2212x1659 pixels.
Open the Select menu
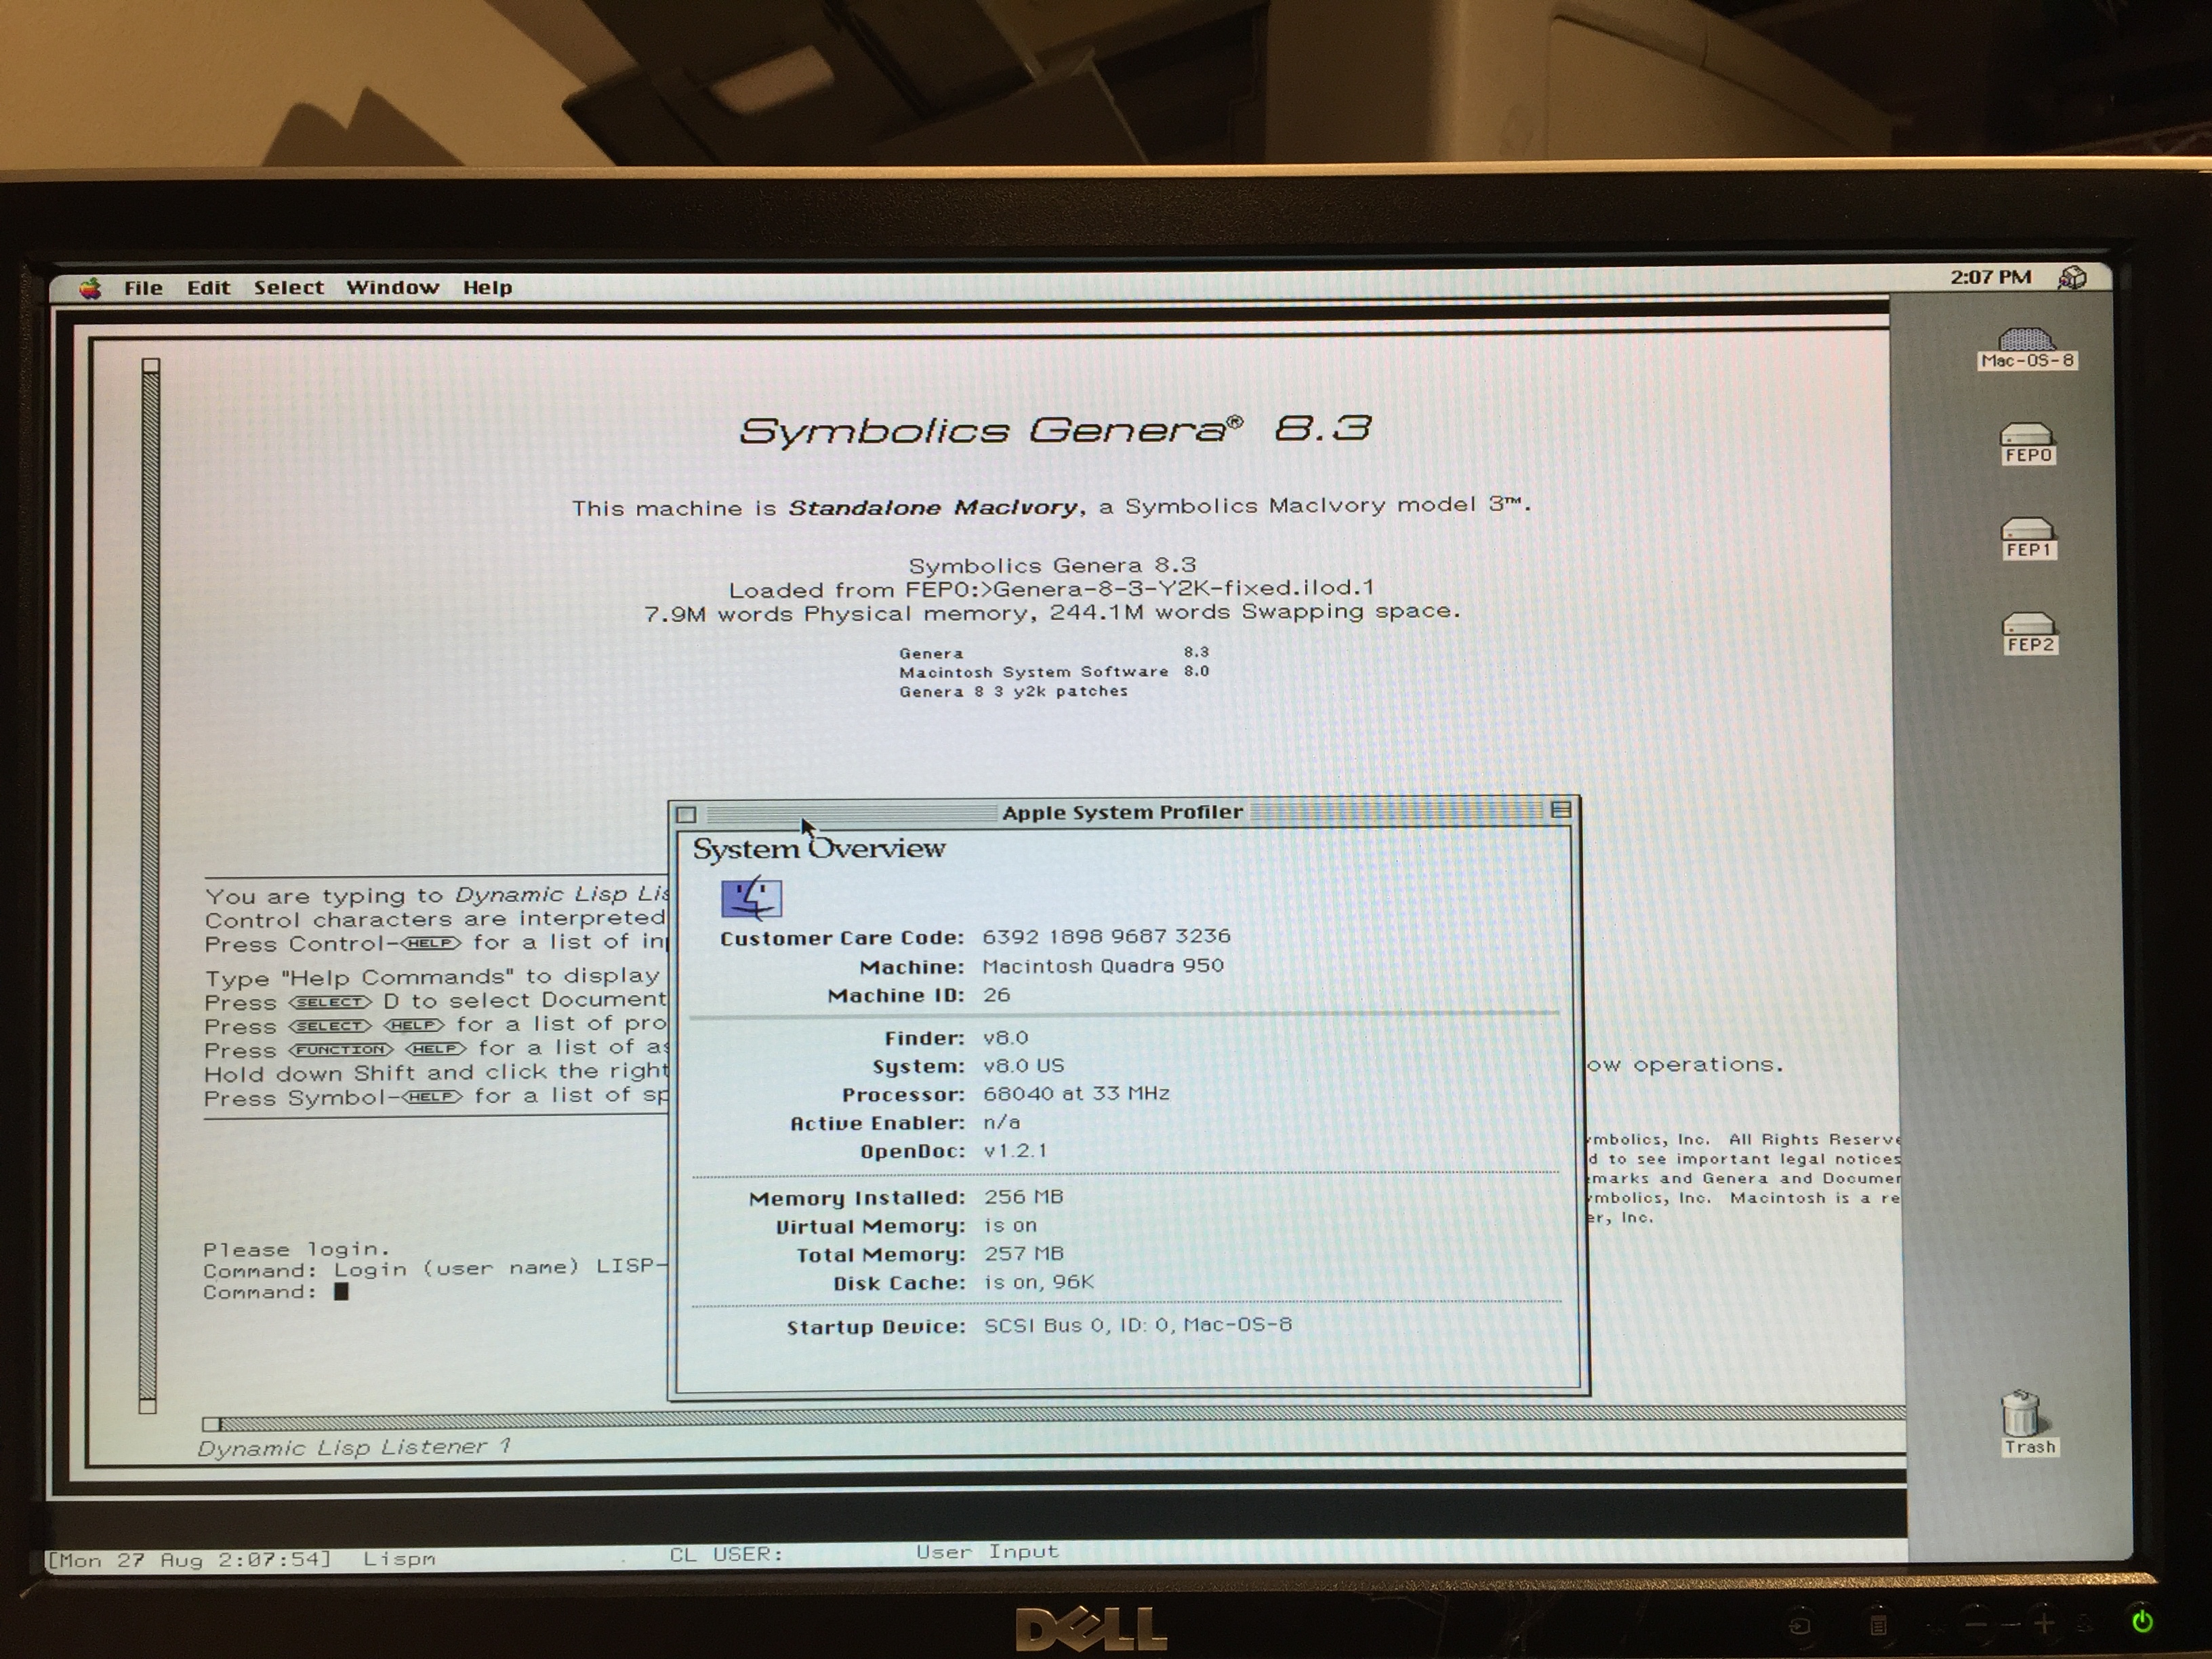(x=288, y=288)
